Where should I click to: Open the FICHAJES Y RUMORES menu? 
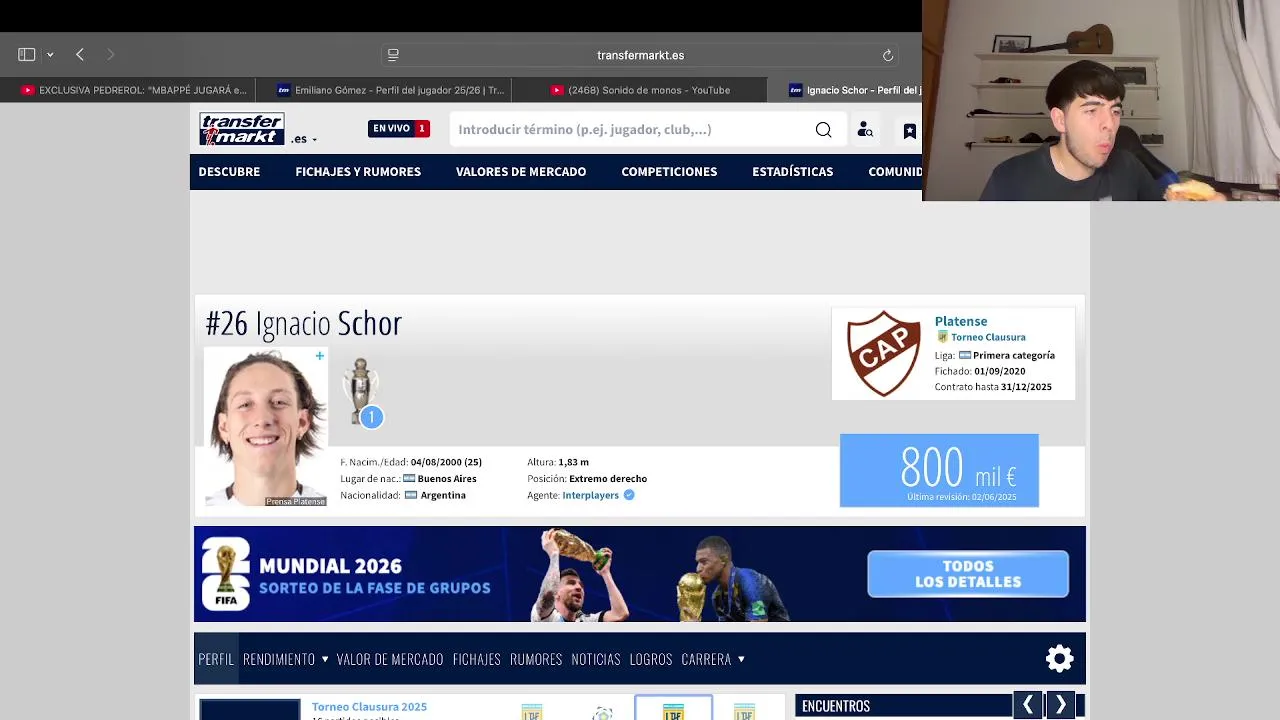click(358, 172)
